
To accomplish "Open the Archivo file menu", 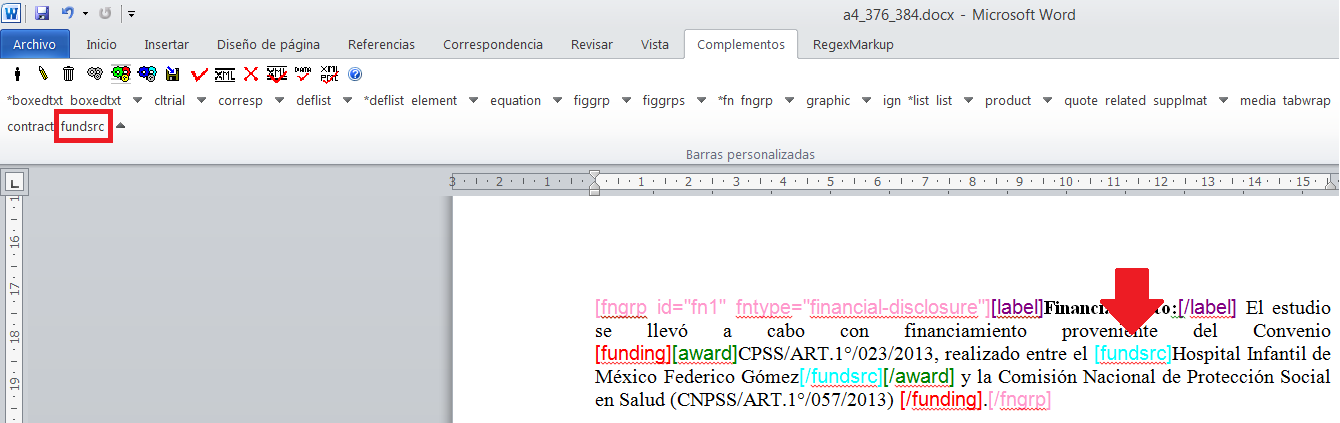I will pos(35,45).
